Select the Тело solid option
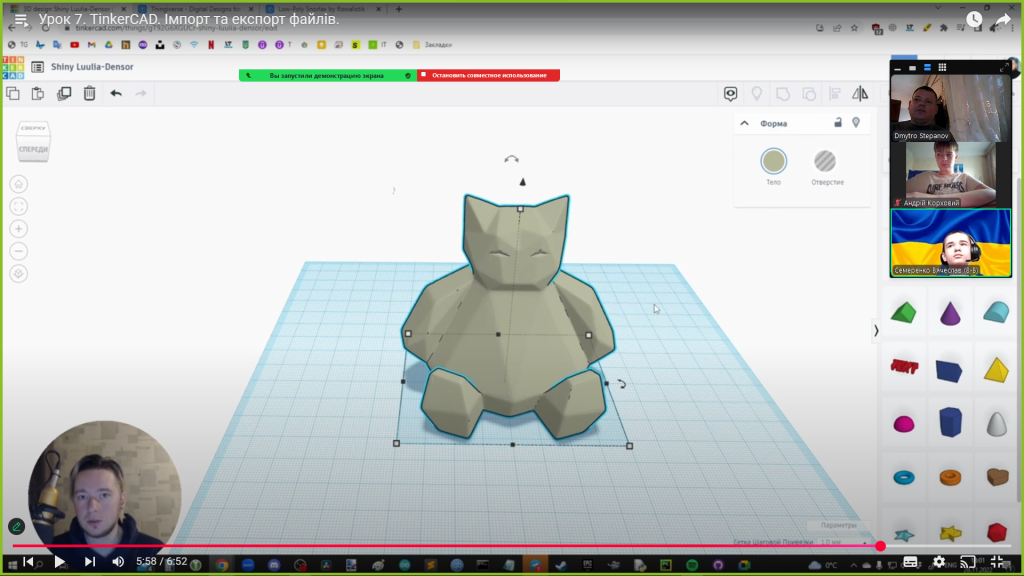Viewport: 1024px width, 576px height. (x=773, y=161)
